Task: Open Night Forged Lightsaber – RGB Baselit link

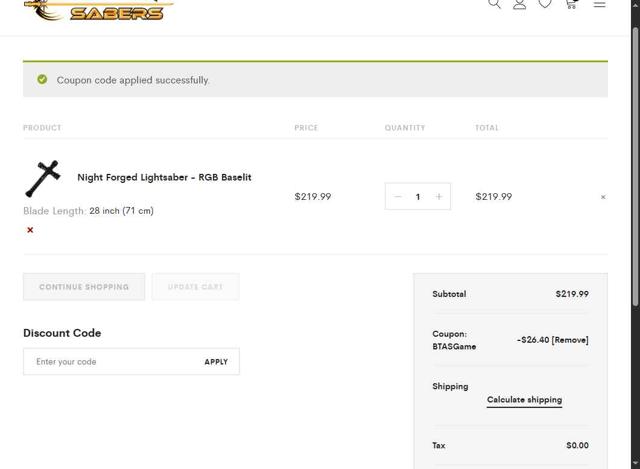Action: [164, 177]
